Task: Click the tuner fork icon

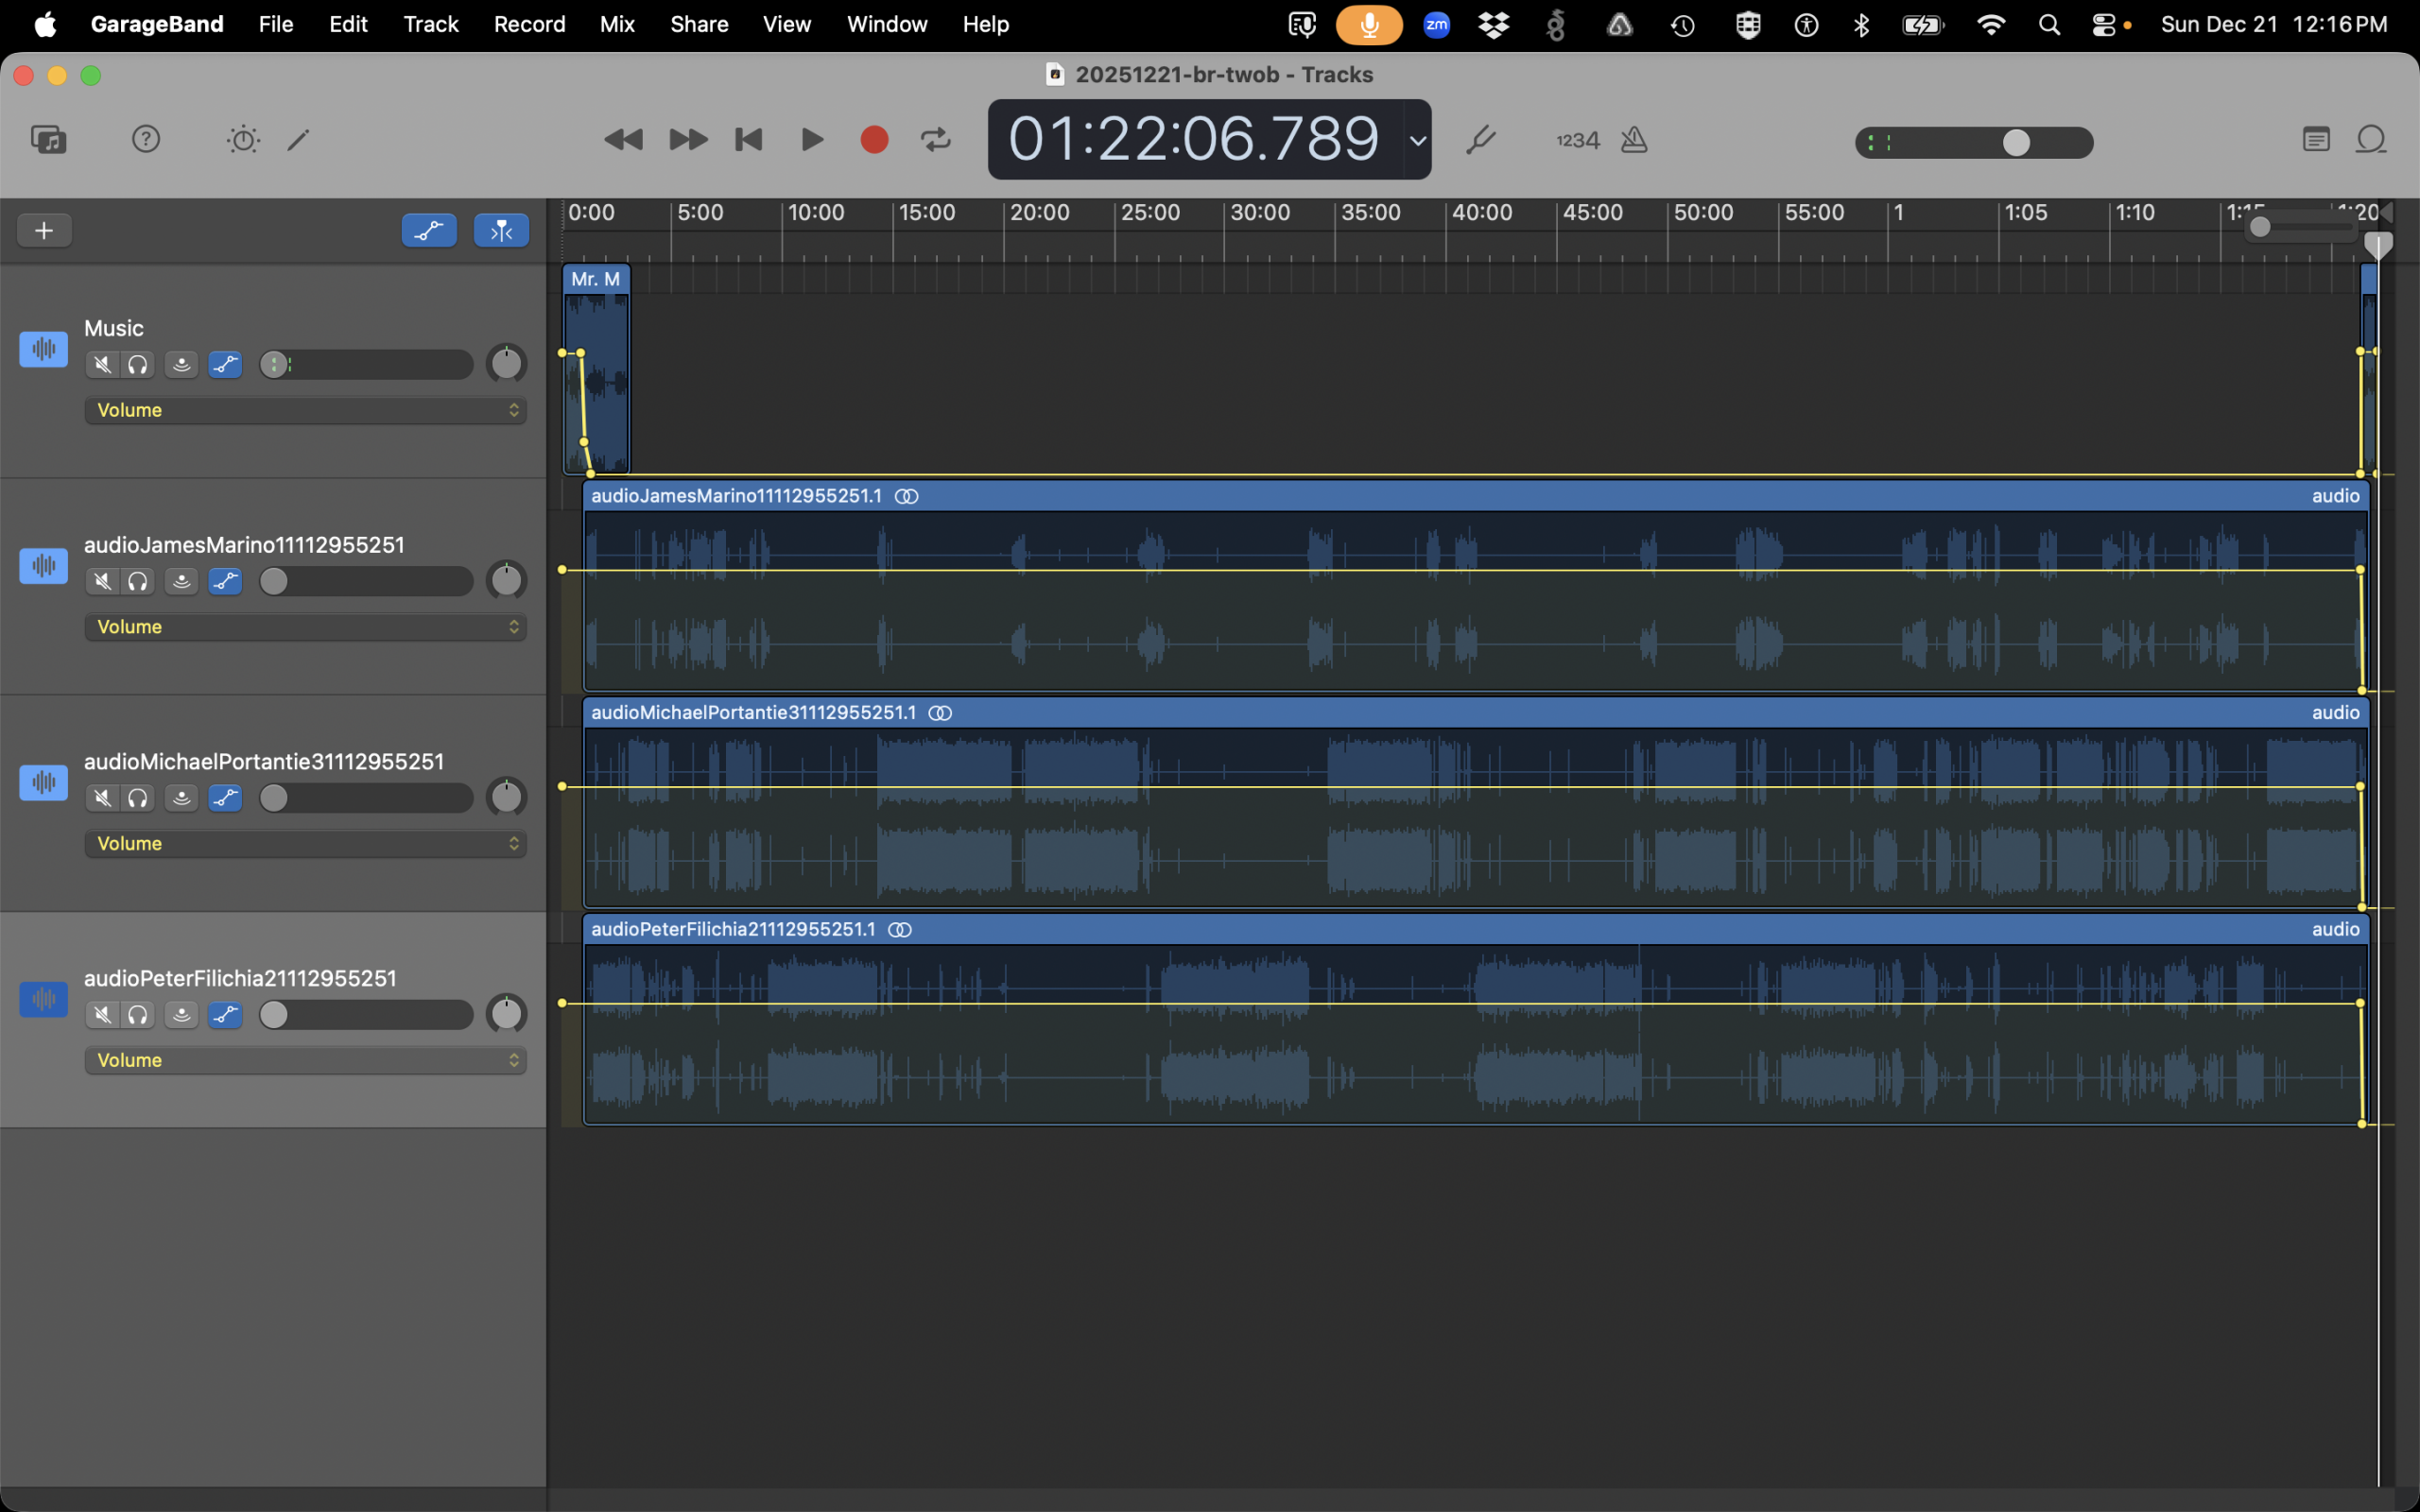Action: (x=1480, y=139)
